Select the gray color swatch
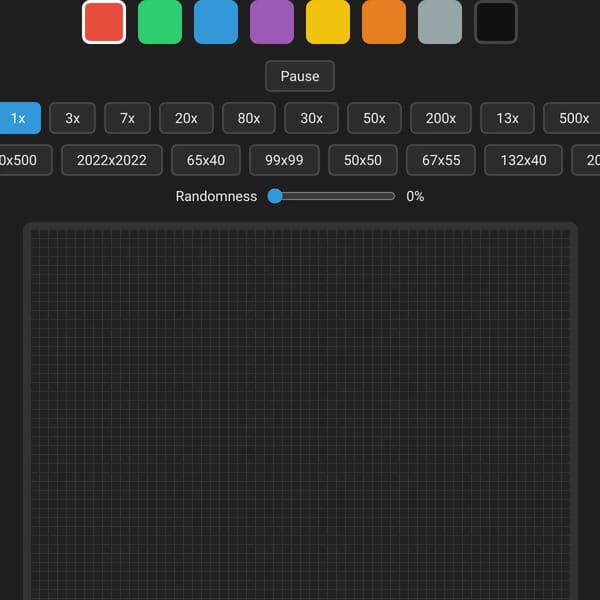This screenshot has height=600, width=600. point(440,22)
